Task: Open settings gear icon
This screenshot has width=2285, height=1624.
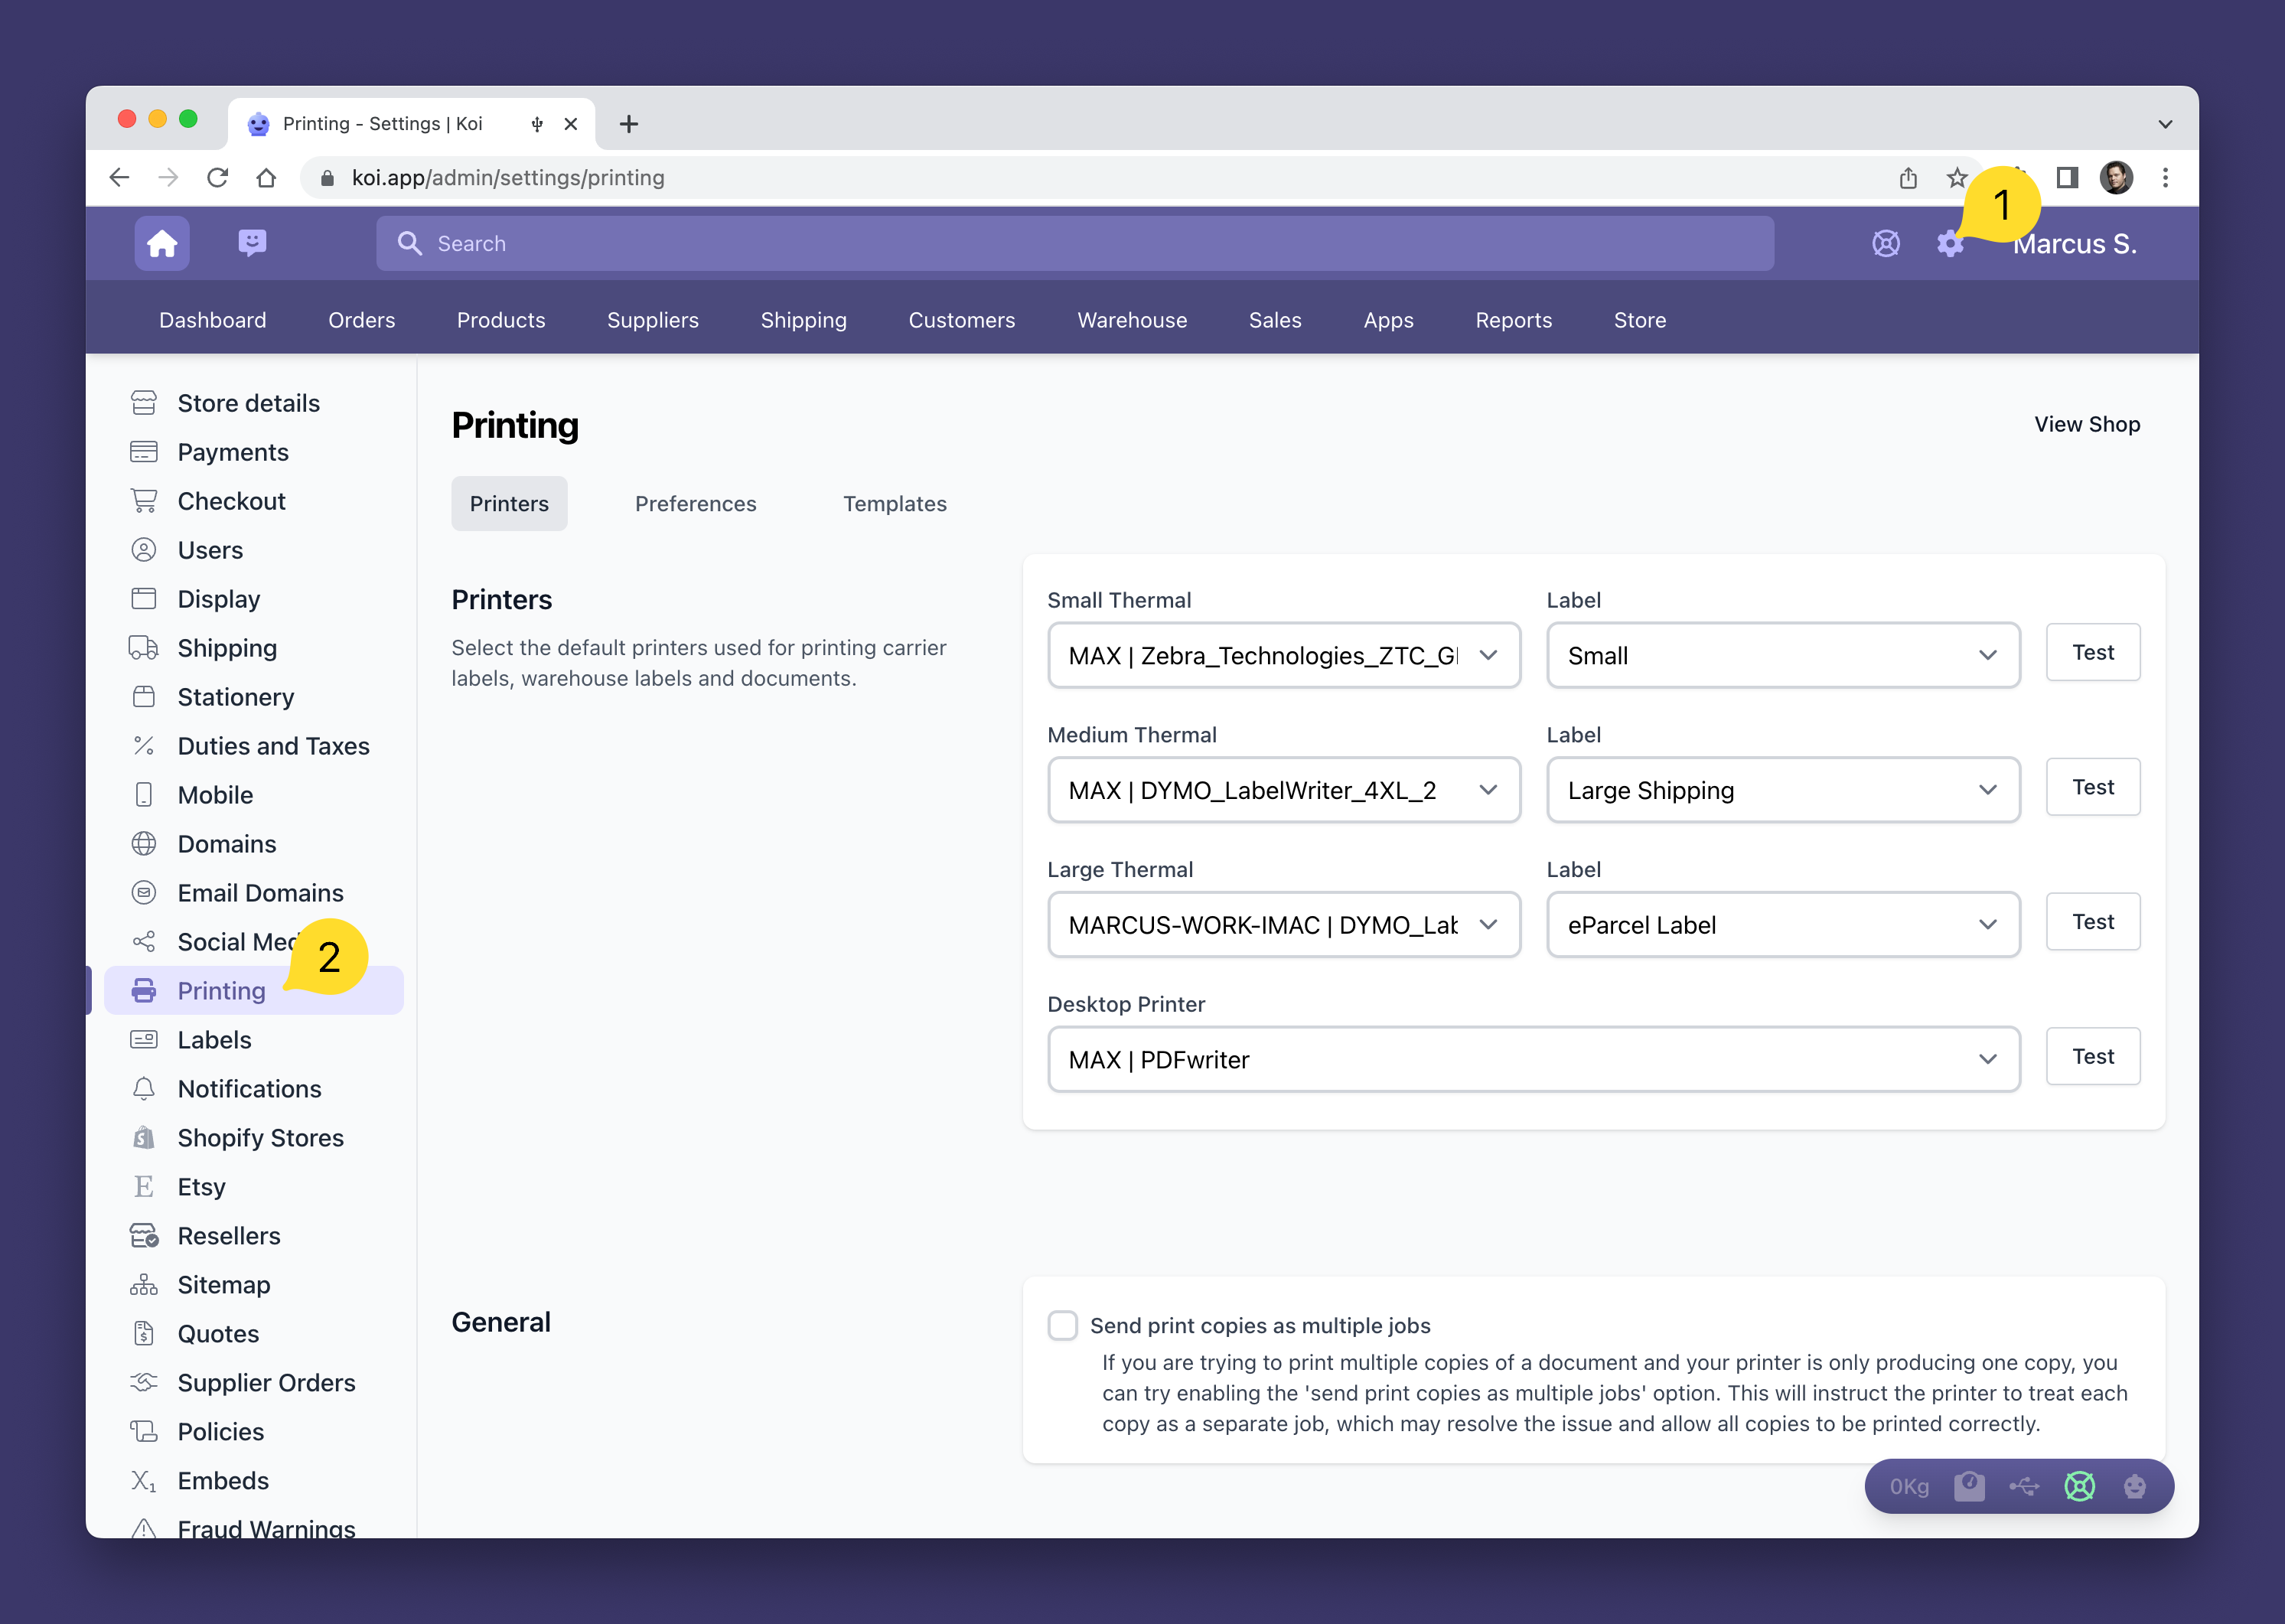Action: 1949,243
